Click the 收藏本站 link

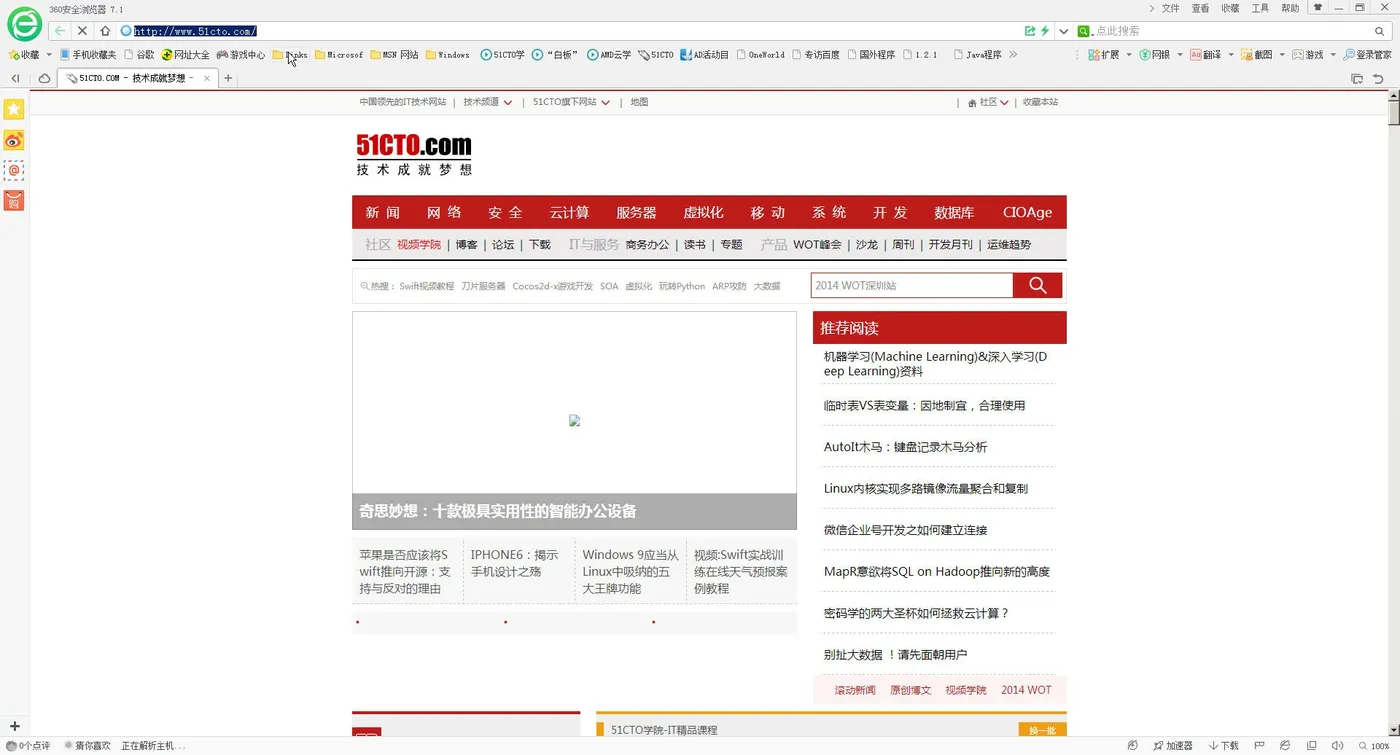click(x=1040, y=102)
